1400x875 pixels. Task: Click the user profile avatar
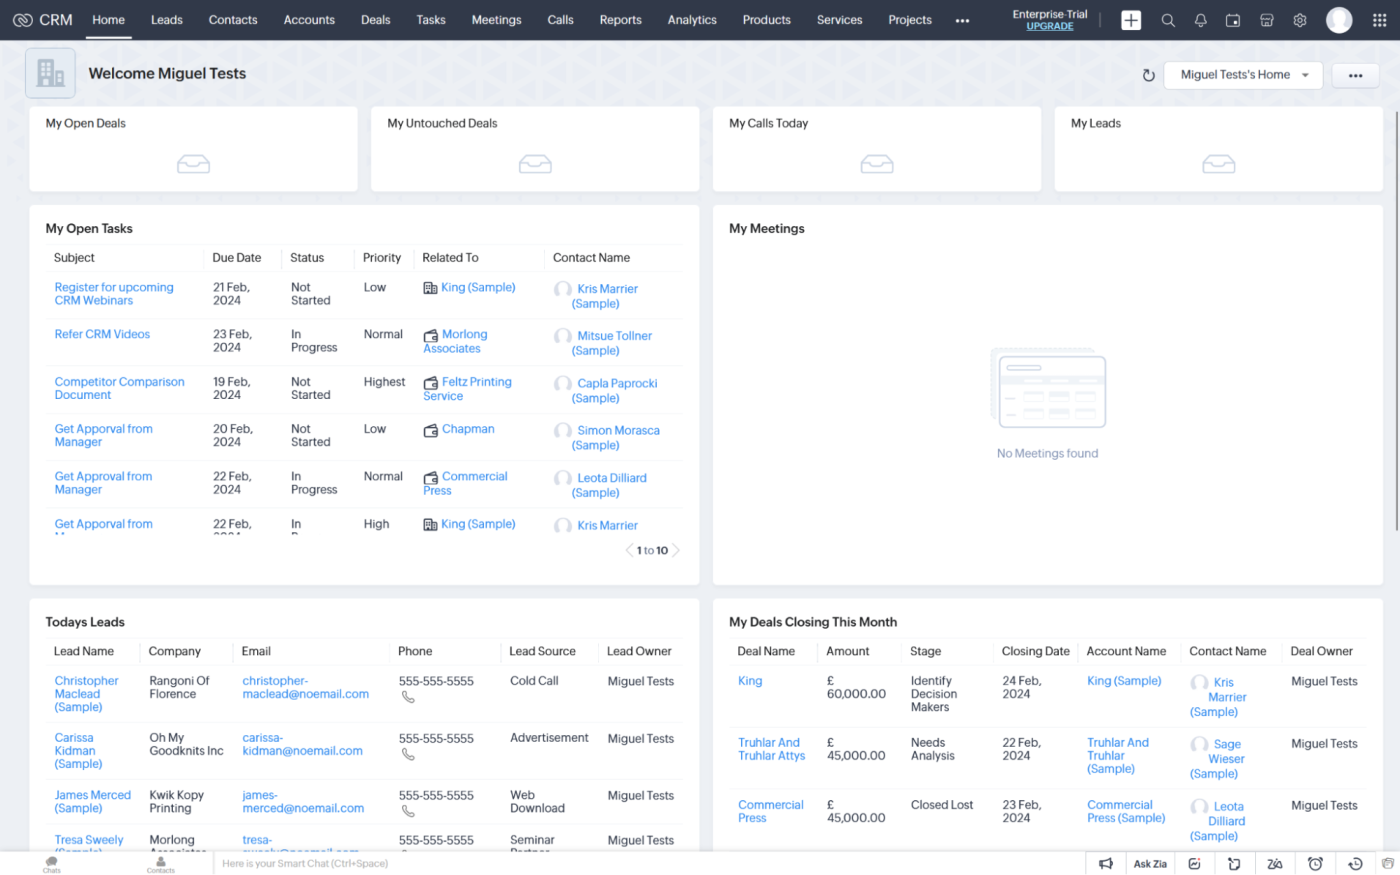[x=1339, y=20]
